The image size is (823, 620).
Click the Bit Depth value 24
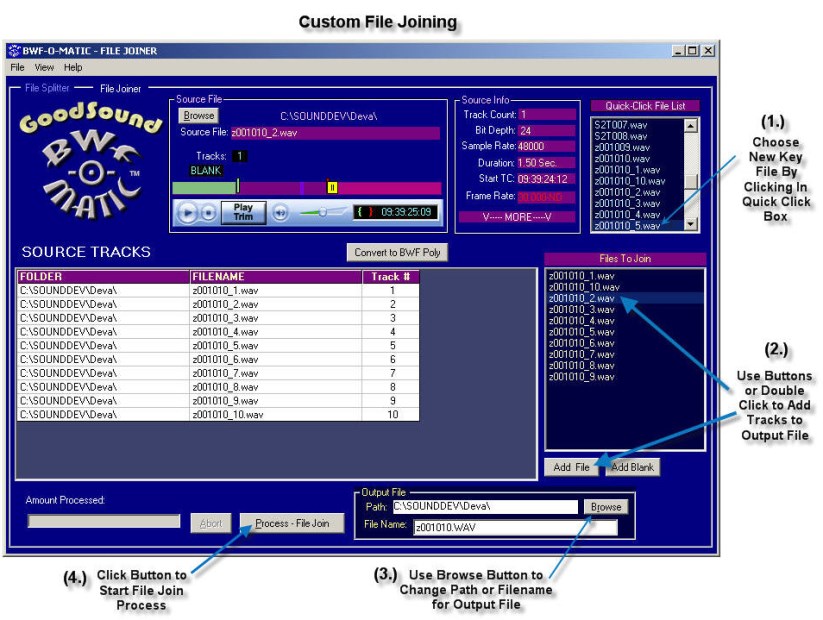(x=546, y=131)
